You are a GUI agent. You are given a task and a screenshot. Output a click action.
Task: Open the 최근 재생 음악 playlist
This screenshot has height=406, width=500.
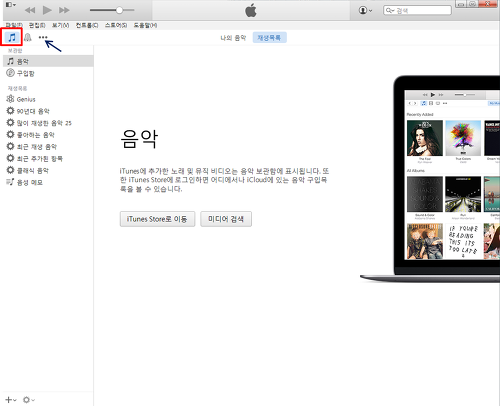pos(48,147)
